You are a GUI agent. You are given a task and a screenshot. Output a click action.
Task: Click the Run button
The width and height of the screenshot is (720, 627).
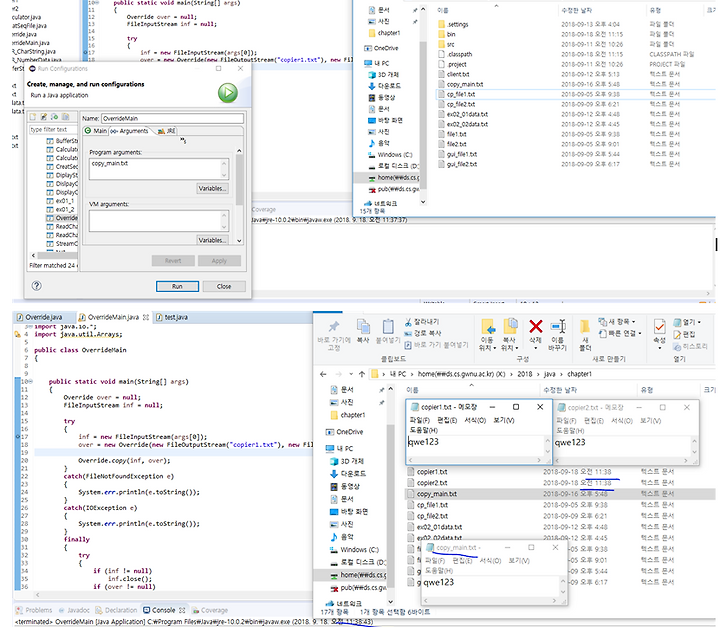tap(177, 286)
